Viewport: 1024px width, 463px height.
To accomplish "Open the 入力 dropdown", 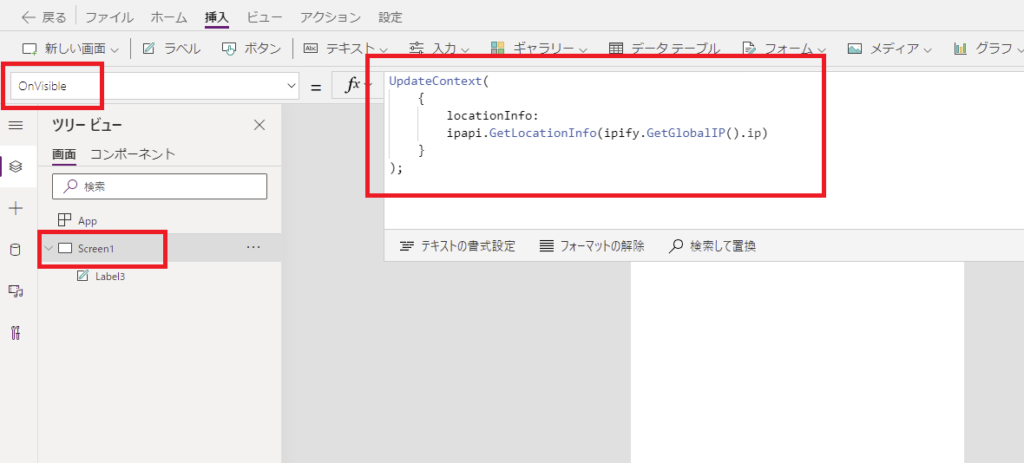I will click(439, 48).
